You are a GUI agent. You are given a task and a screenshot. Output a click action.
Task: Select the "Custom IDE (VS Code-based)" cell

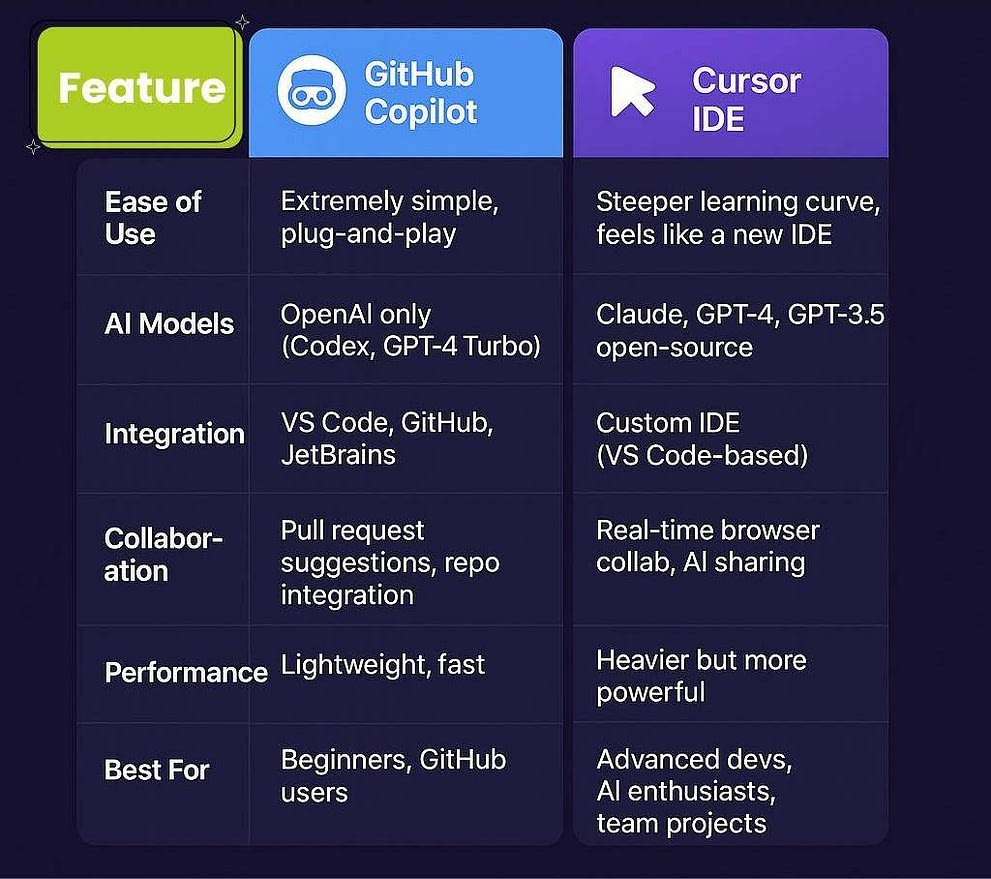pyautogui.click(x=702, y=438)
